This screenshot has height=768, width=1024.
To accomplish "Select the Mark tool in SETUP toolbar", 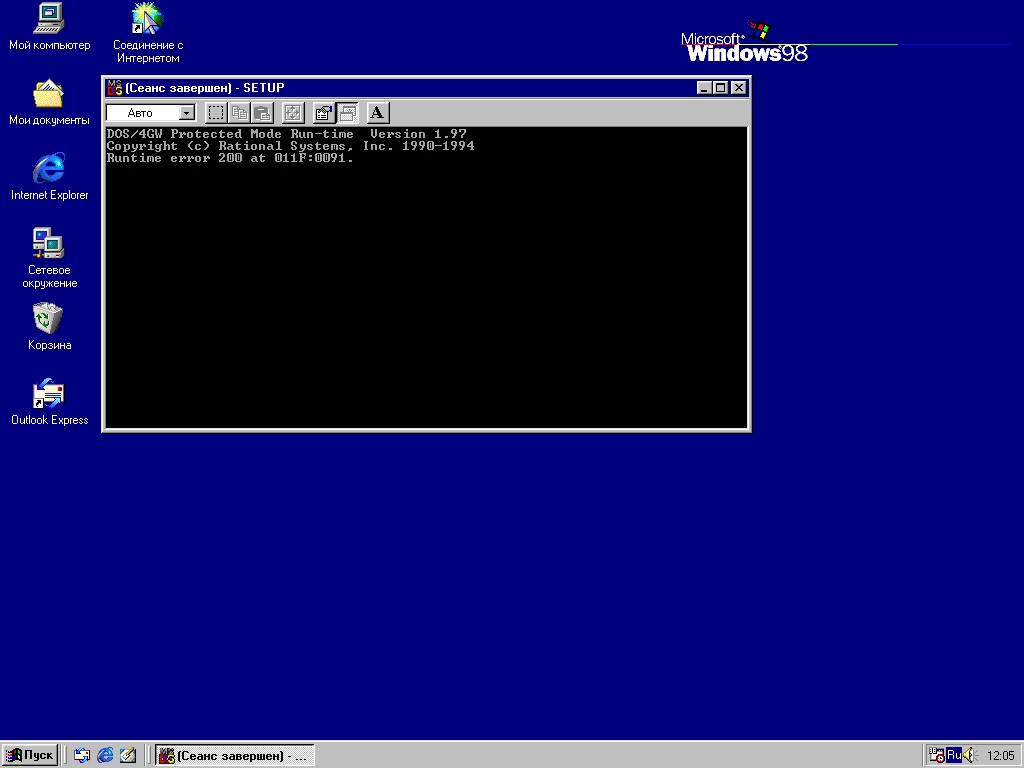I will 216,113.
